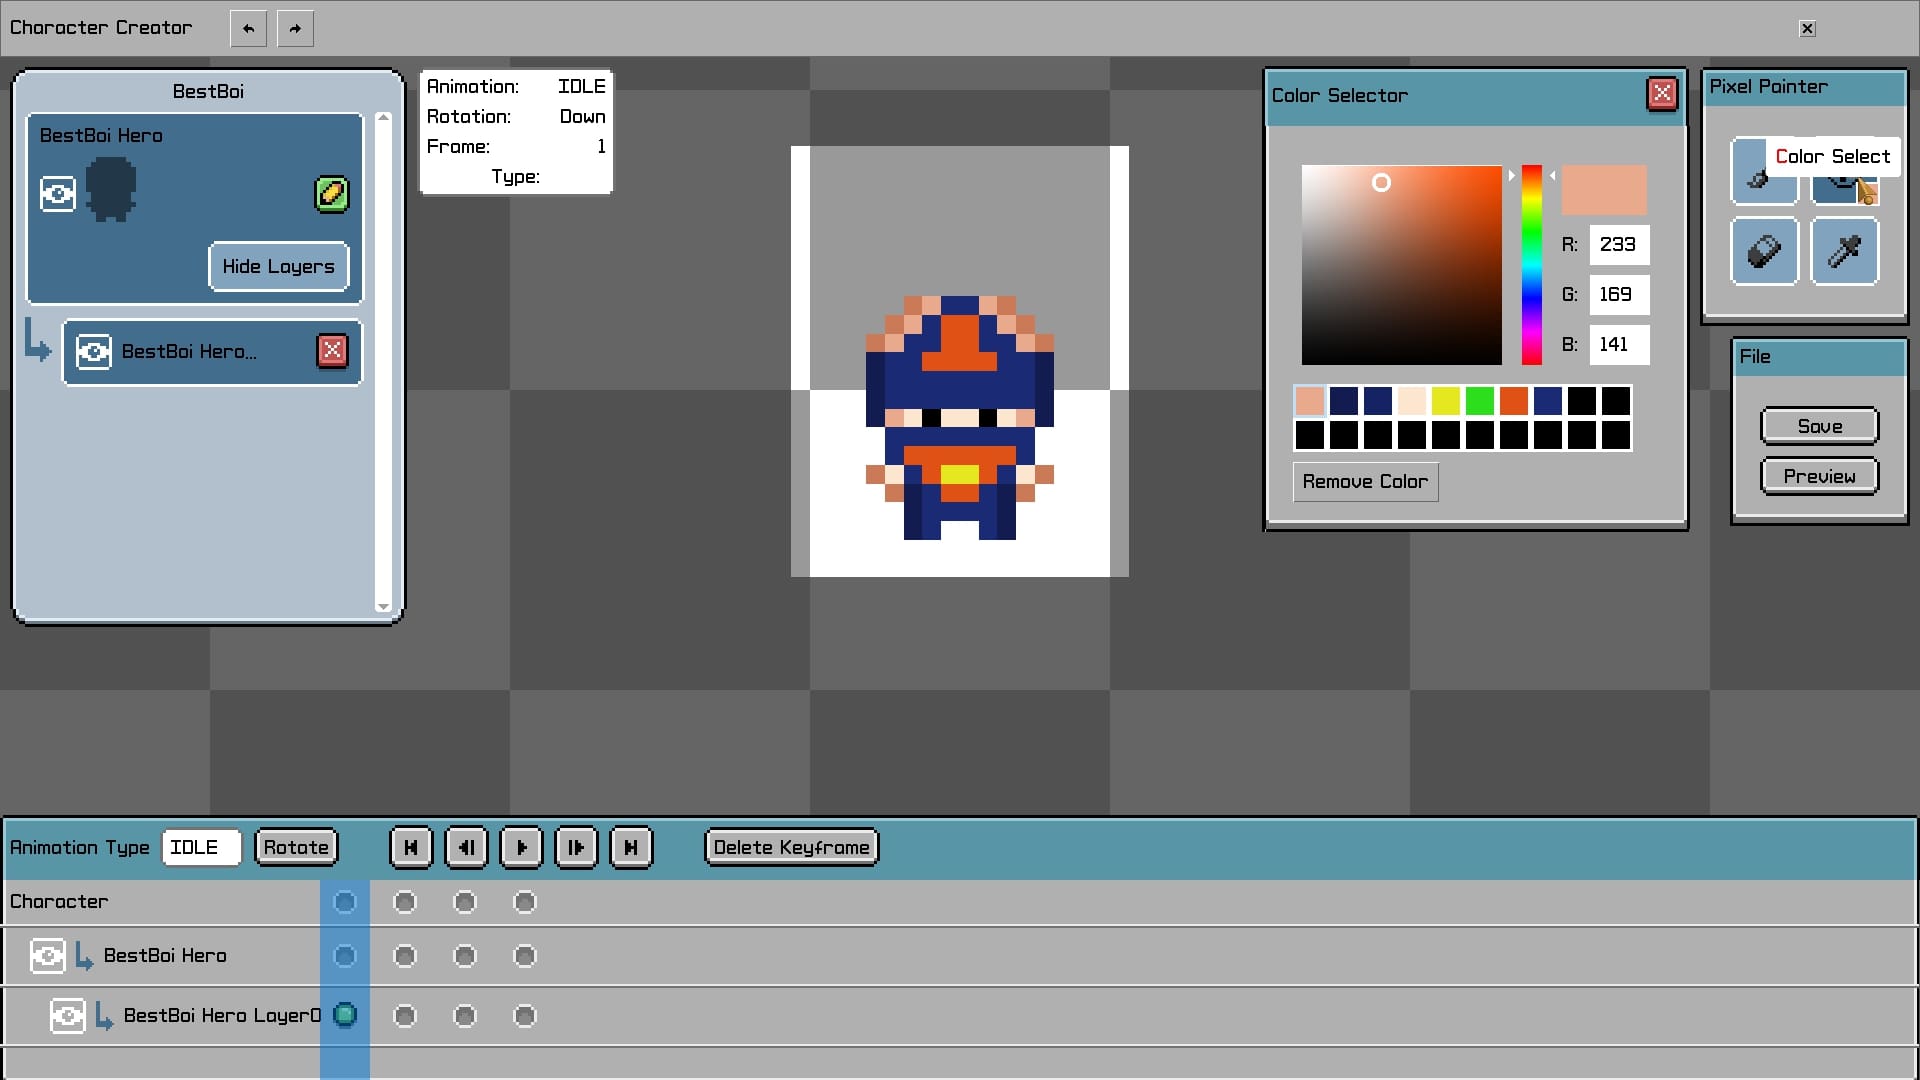1920x1080 pixels.
Task: Click the navigation back arrow icon
Action: point(249,28)
